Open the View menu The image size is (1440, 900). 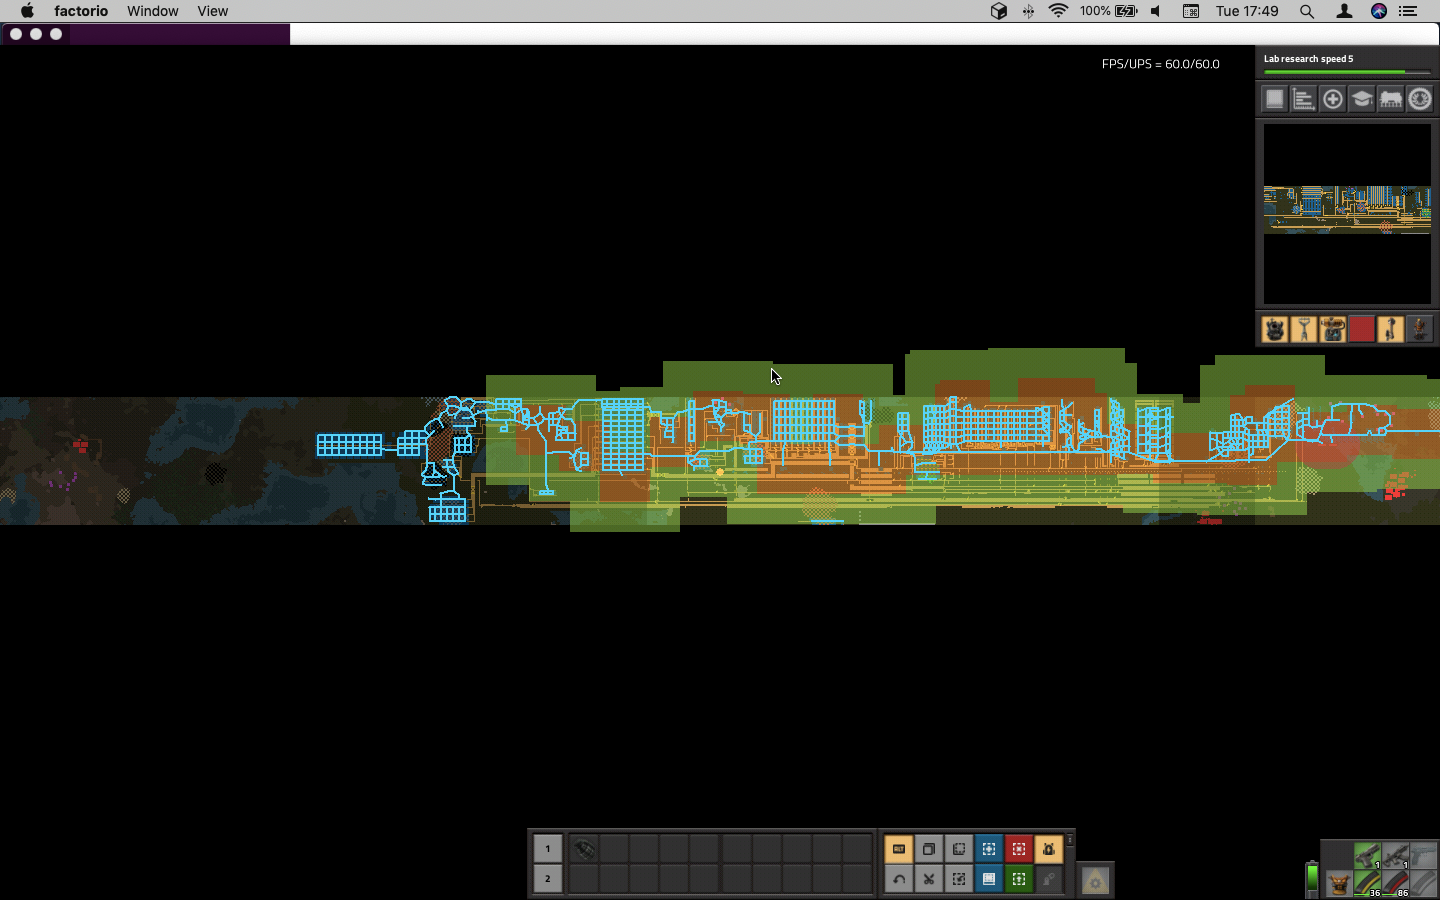coord(212,11)
